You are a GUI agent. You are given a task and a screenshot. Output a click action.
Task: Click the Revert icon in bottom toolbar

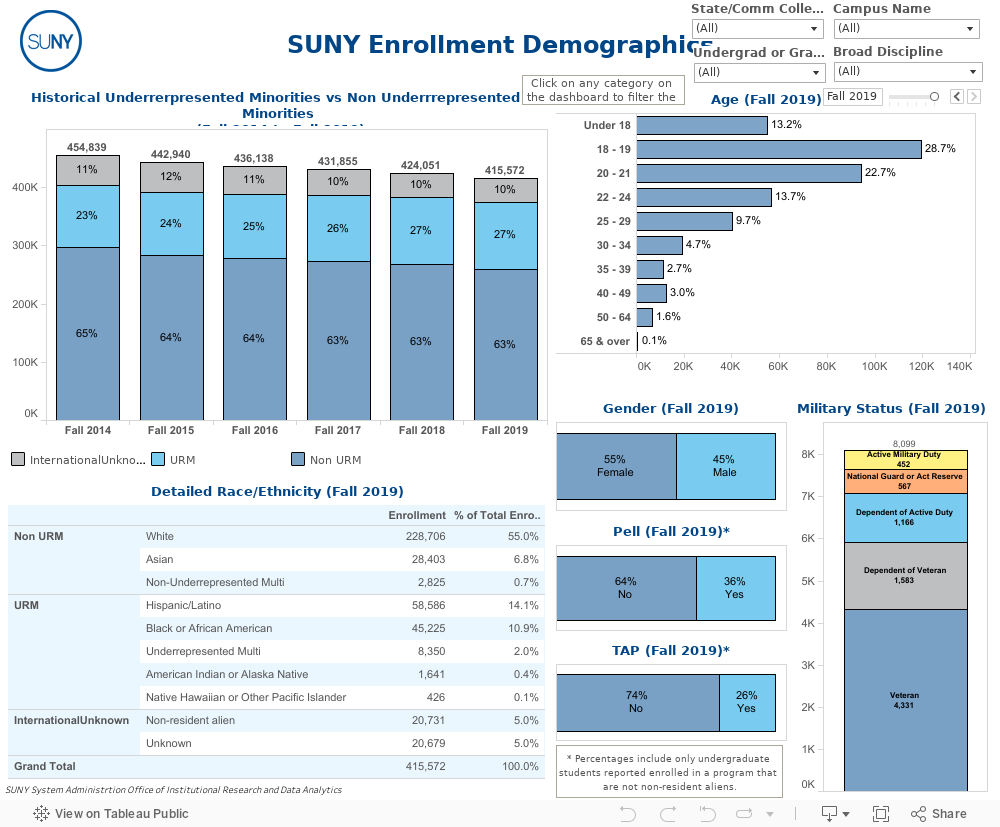[x=707, y=814]
